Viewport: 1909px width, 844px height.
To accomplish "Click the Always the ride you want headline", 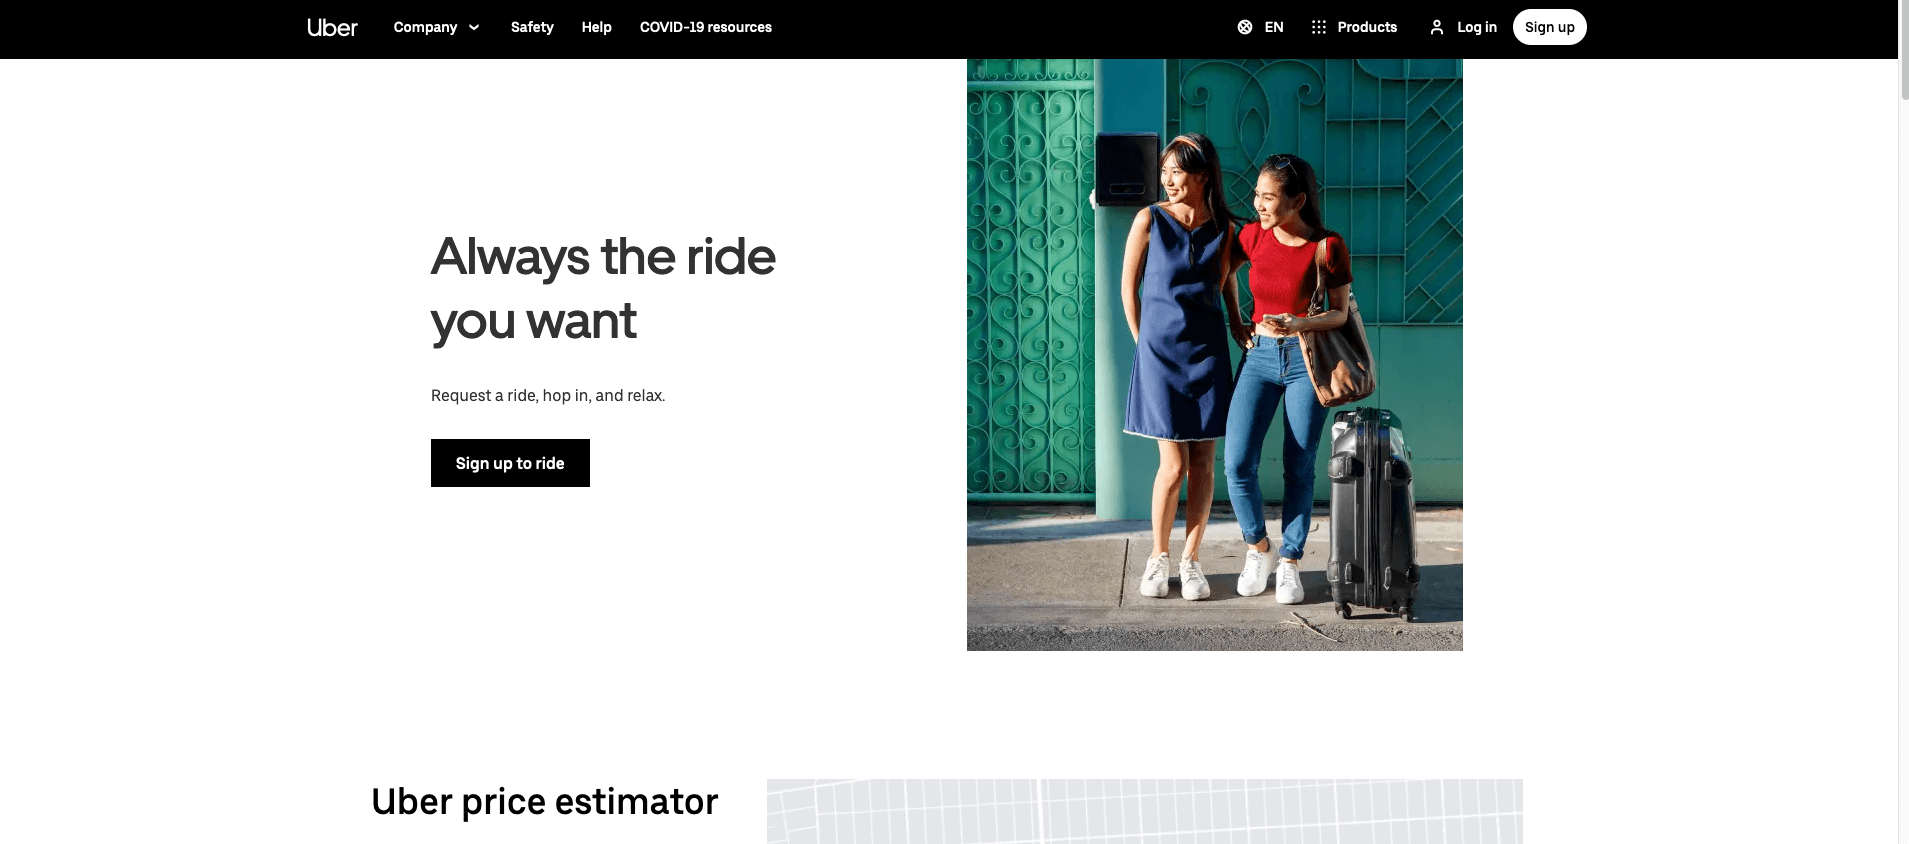I will point(603,289).
